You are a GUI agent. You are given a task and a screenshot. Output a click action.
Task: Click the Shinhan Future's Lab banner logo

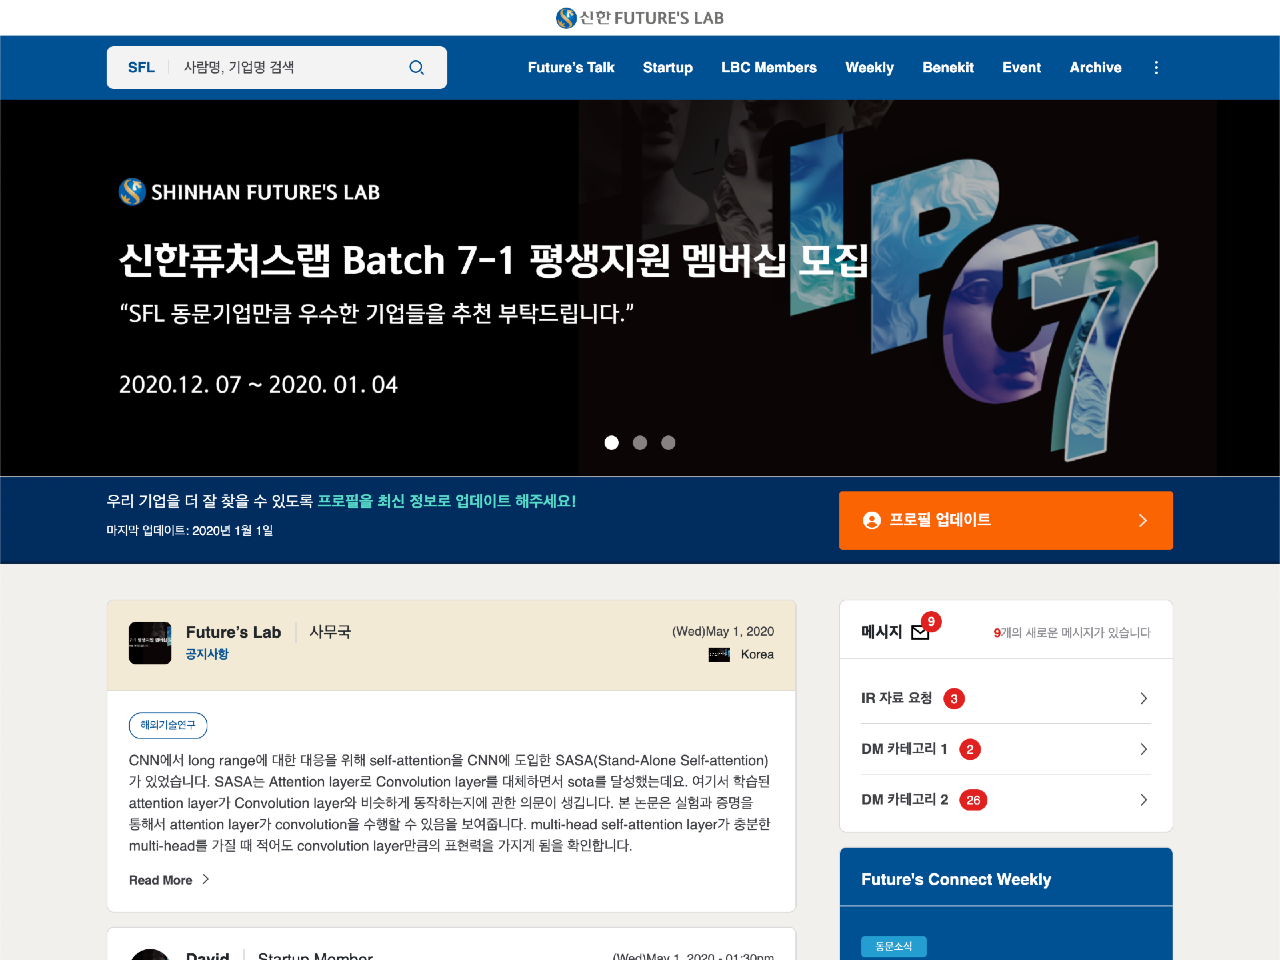tap(249, 192)
